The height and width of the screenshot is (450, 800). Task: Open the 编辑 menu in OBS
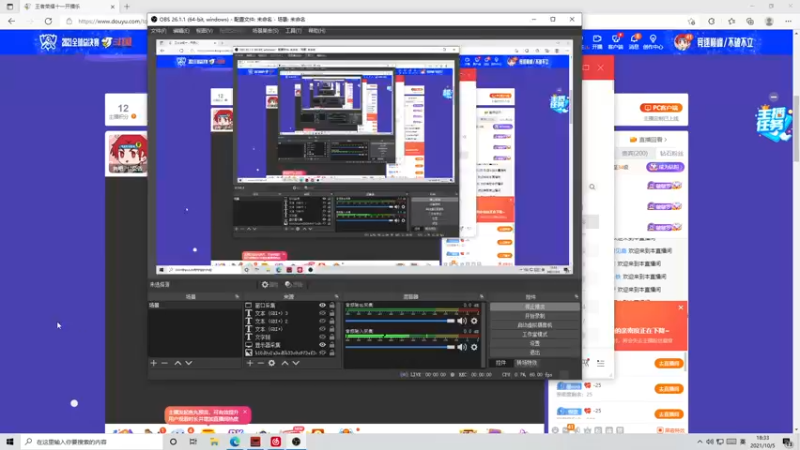[181, 31]
